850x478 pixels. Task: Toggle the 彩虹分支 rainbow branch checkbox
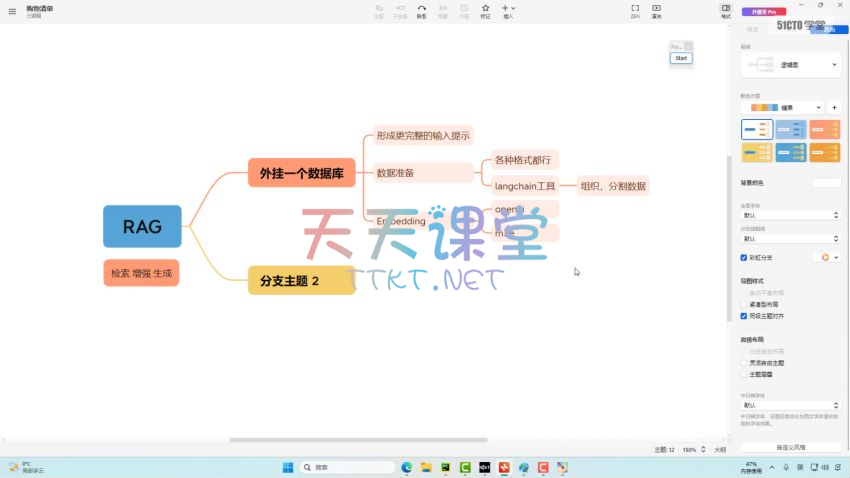(744, 257)
